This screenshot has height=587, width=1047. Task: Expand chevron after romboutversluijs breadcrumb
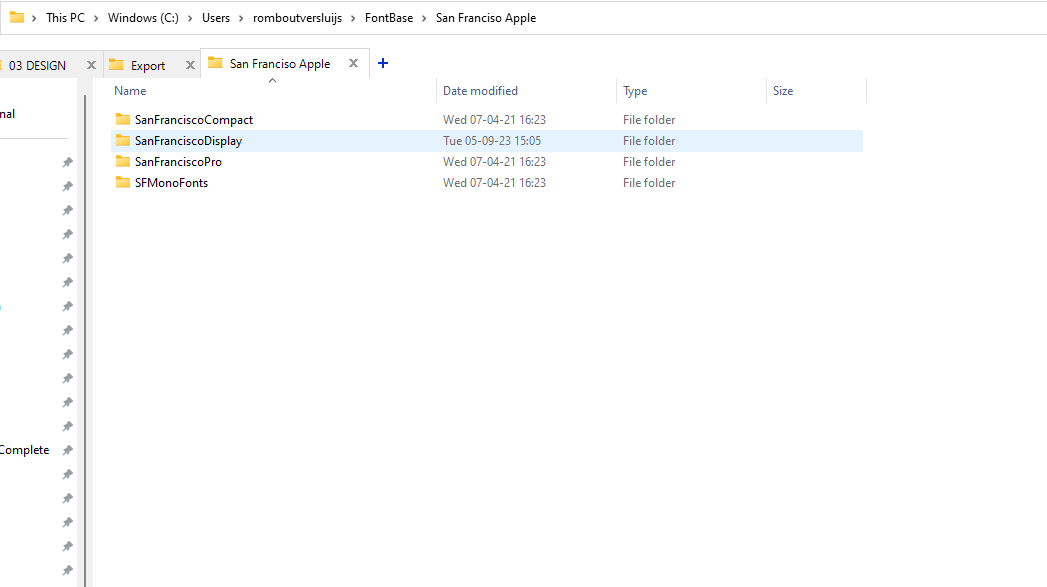coord(353,18)
